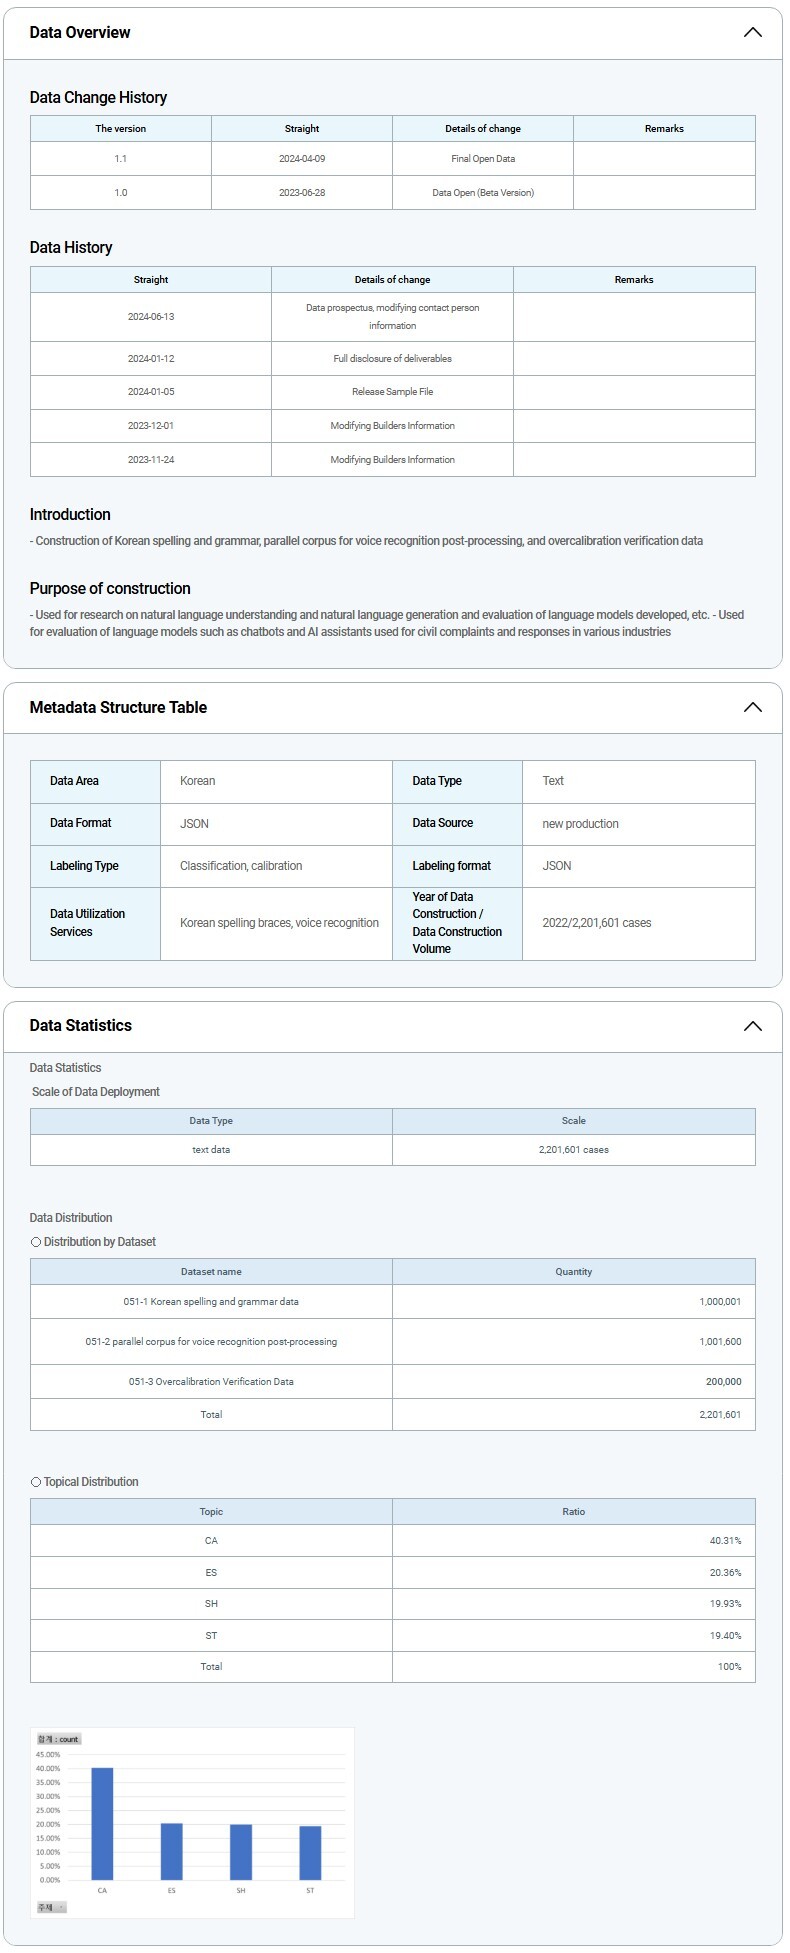Screen dimensions: 790x1953
Task: Click the Labeling Type field label
Action: [84, 866]
